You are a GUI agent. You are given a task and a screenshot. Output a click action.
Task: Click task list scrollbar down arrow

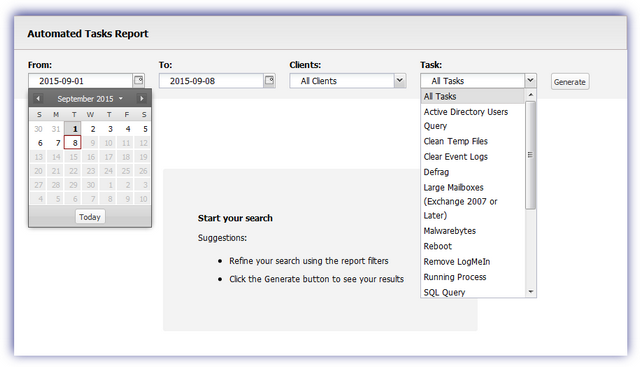click(531, 291)
